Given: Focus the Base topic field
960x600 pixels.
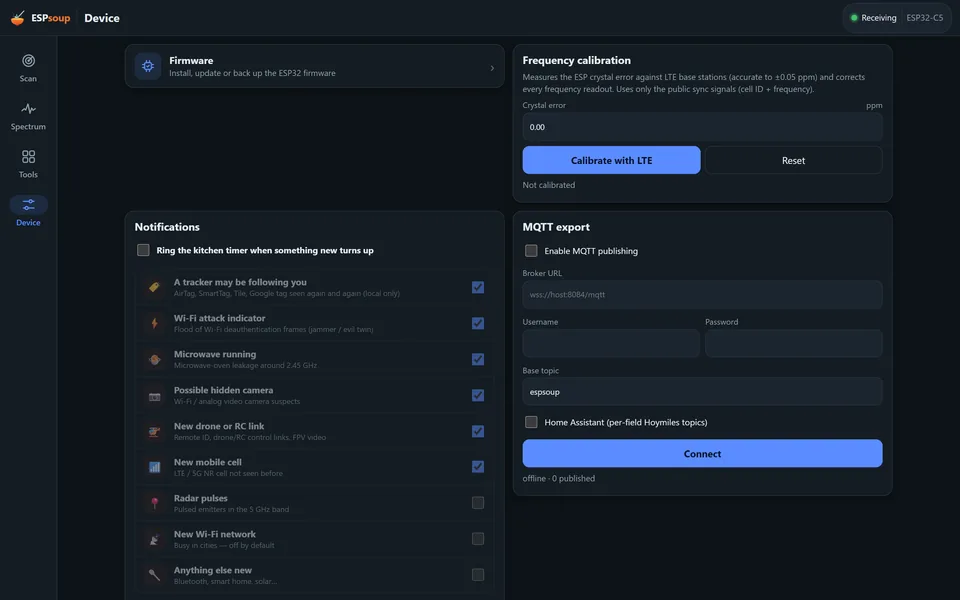Looking at the screenshot, I should coord(702,392).
